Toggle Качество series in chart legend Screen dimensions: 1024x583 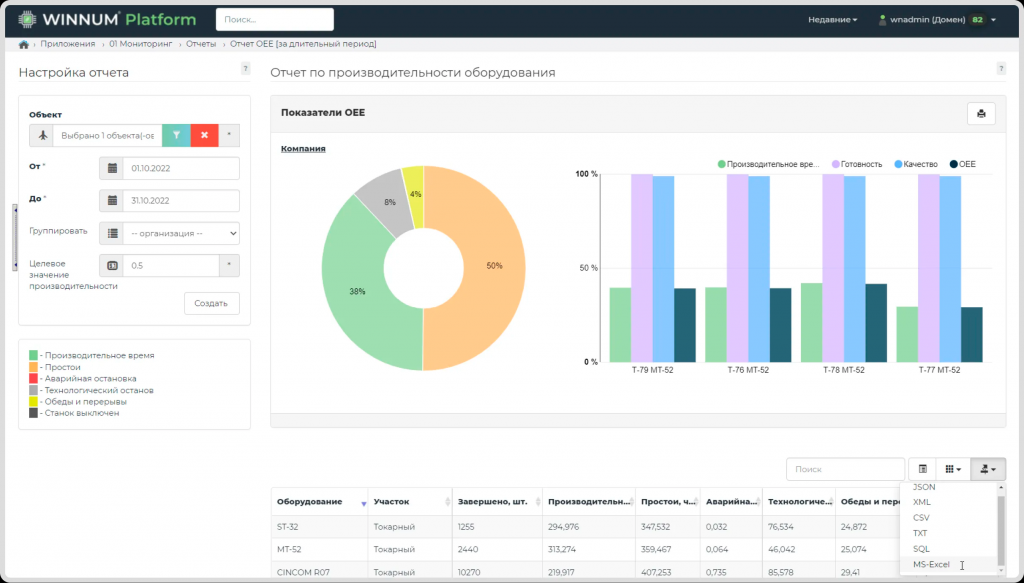click(916, 165)
